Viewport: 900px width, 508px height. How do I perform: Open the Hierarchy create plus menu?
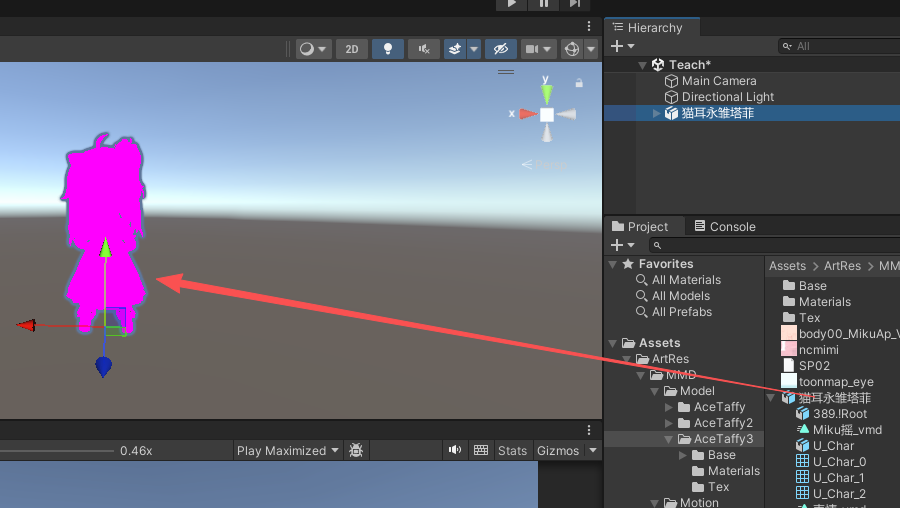click(622, 46)
